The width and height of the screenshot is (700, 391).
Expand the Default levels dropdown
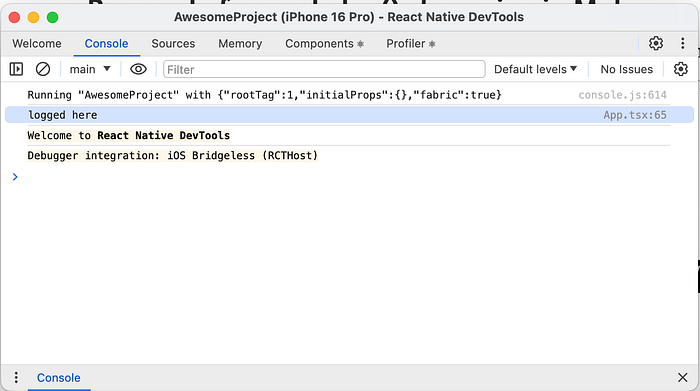pos(535,69)
